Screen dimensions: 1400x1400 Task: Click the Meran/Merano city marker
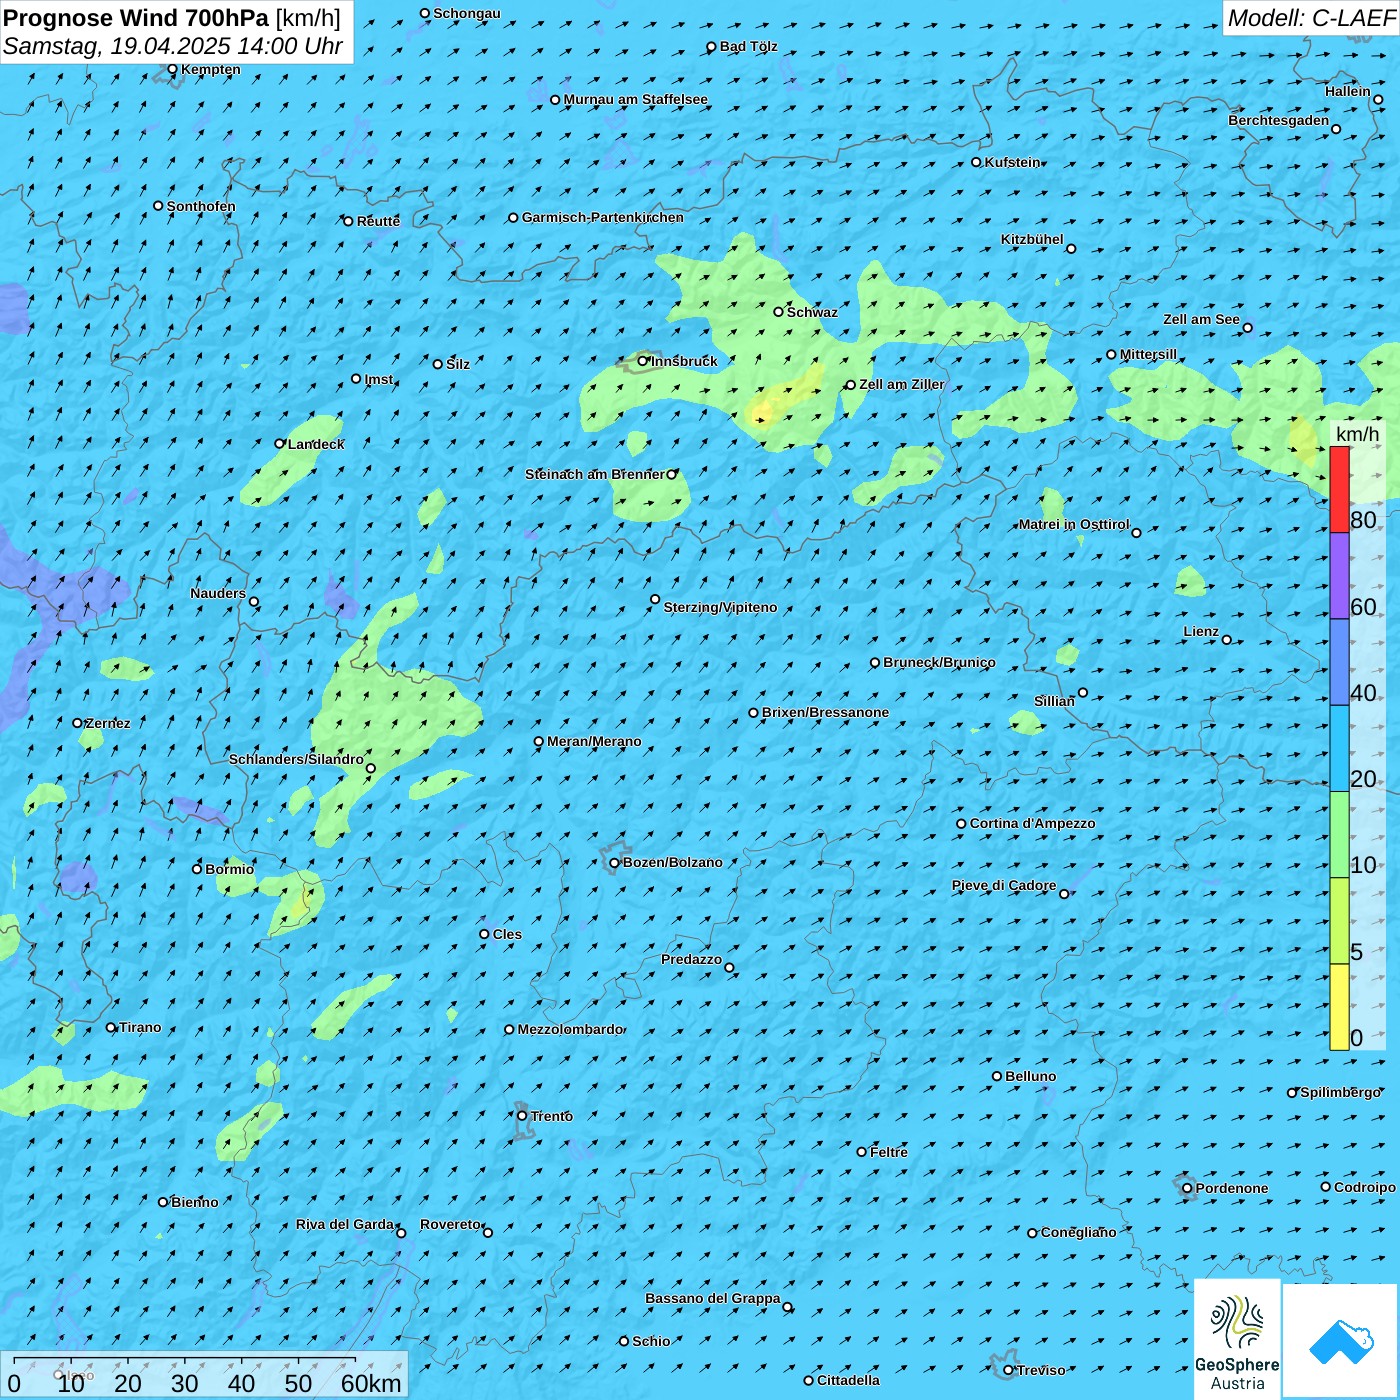pyautogui.click(x=539, y=742)
